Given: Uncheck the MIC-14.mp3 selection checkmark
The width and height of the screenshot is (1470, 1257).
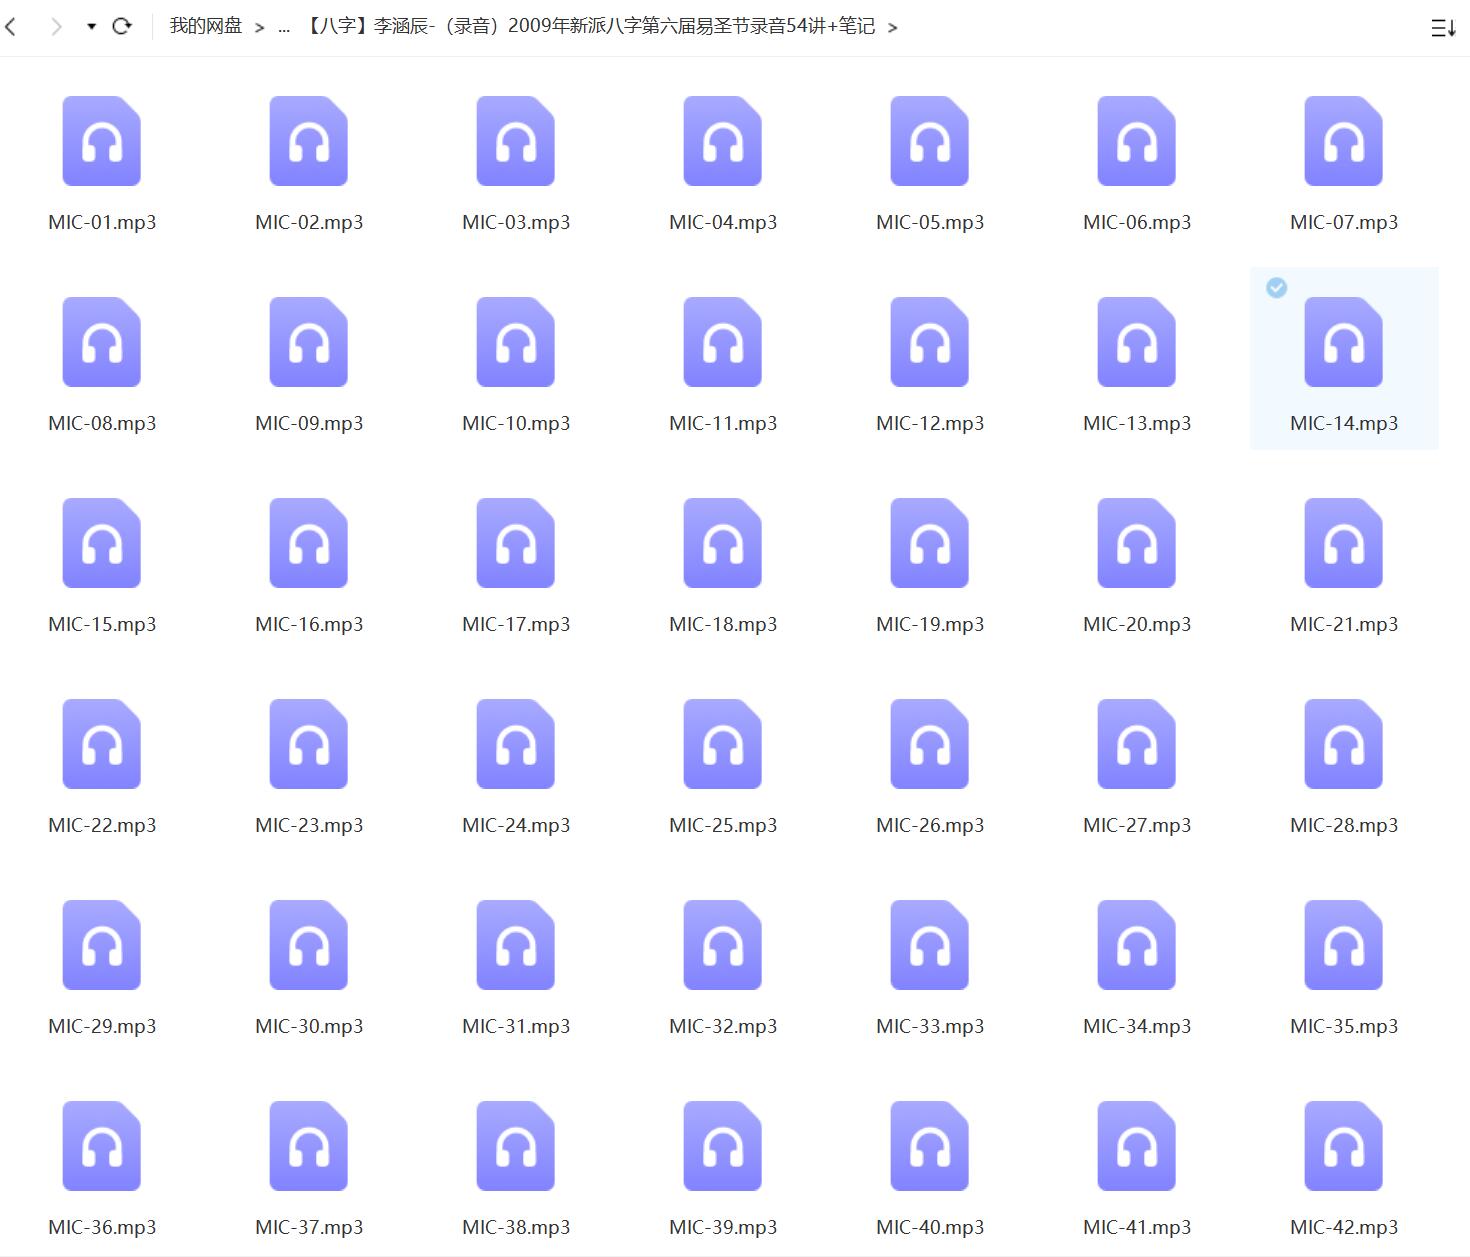Looking at the screenshot, I should [x=1276, y=288].
